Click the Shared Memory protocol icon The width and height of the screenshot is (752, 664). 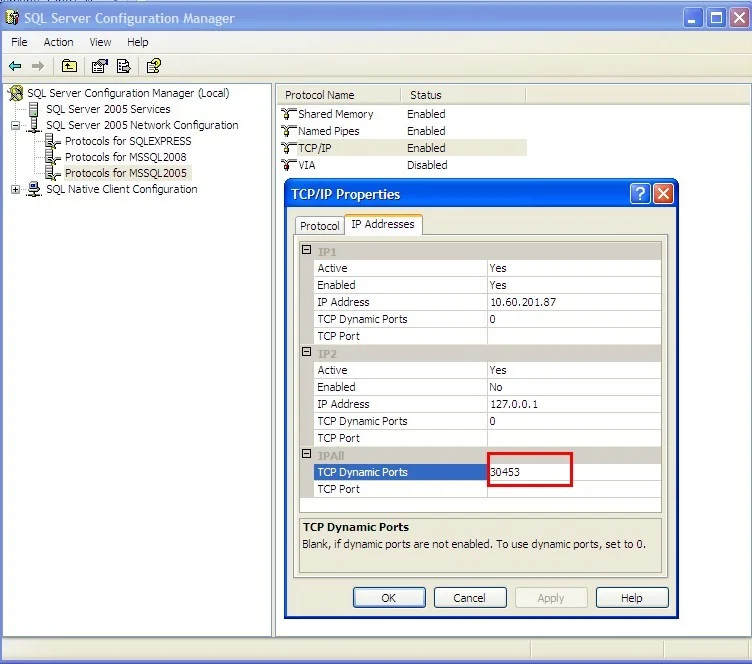click(289, 114)
